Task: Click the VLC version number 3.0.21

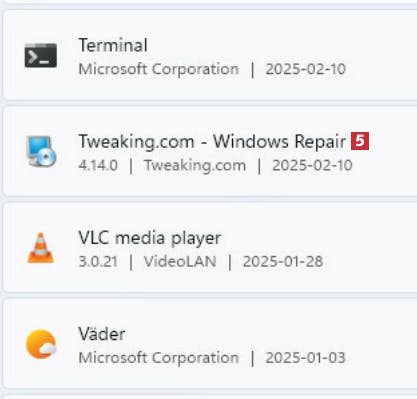Action: (98, 262)
